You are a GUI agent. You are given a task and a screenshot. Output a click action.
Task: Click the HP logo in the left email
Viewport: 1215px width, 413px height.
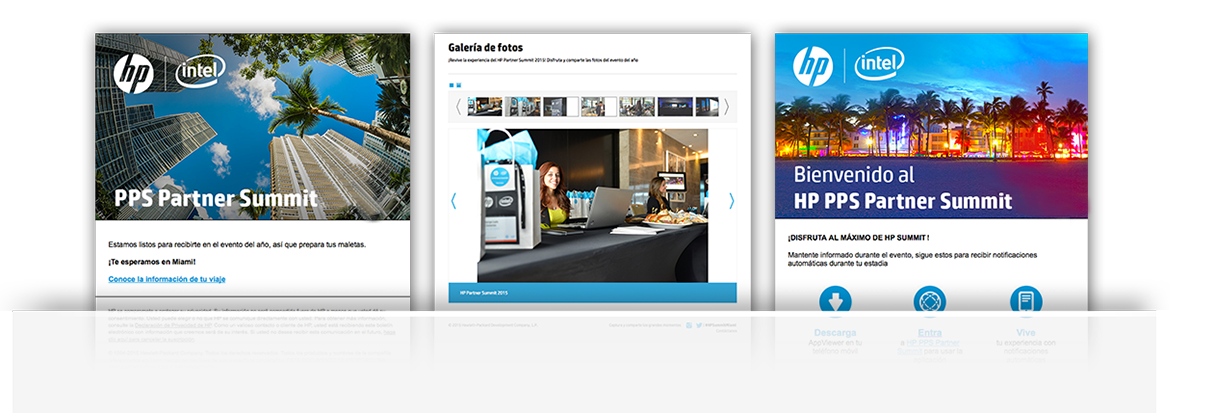pyautogui.click(x=132, y=72)
